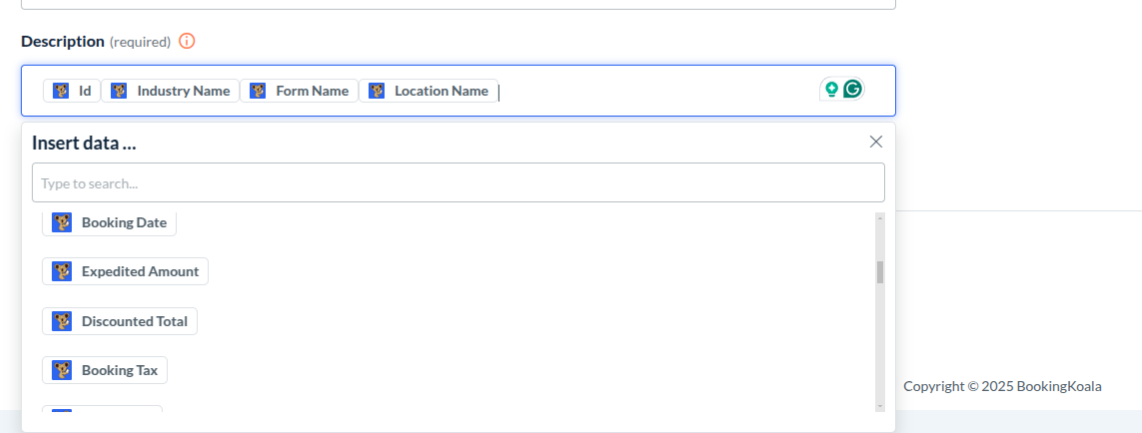Click the Id tag in Description

point(84,91)
